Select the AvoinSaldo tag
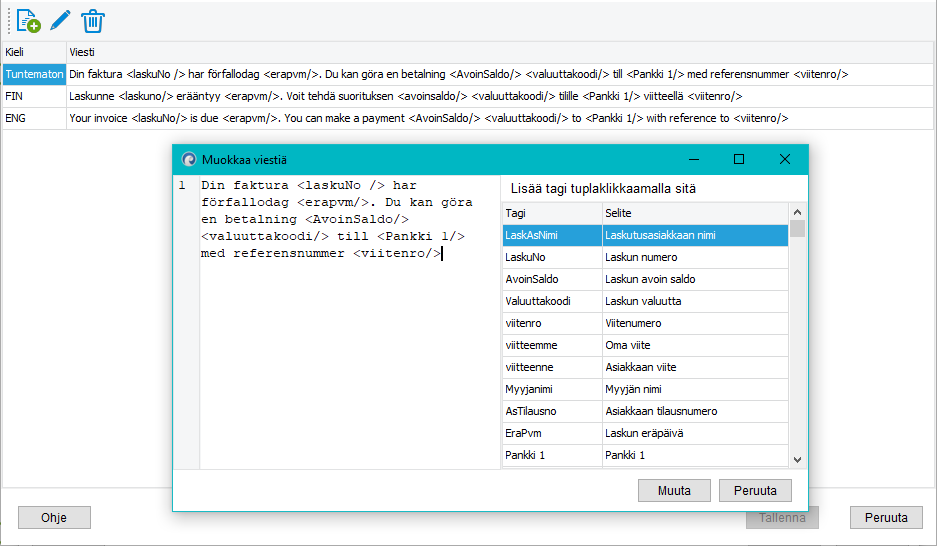 coord(552,279)
